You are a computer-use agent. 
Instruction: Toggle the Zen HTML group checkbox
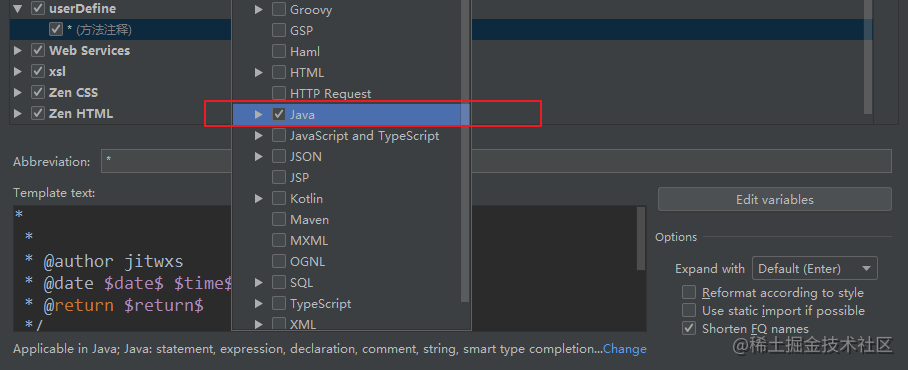point(38,113)
